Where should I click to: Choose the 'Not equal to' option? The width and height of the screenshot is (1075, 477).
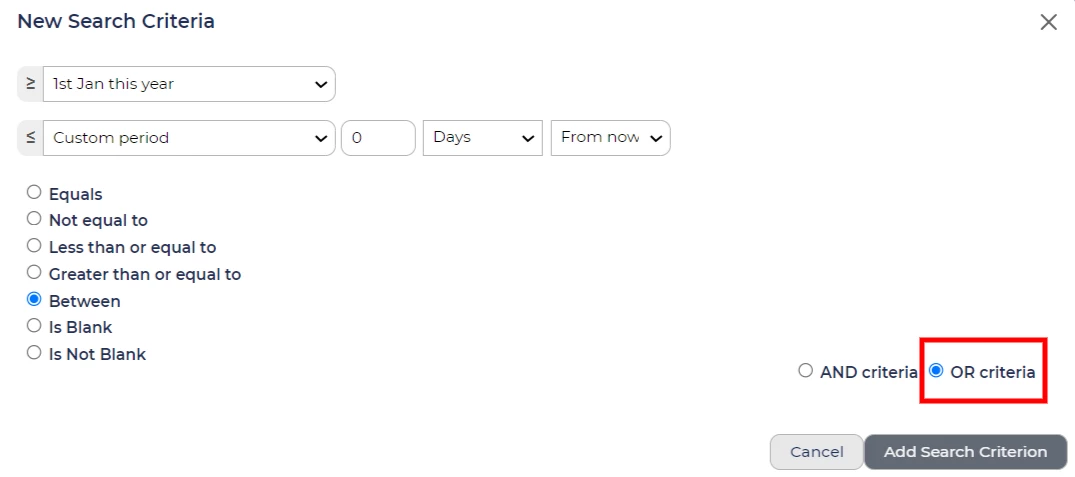coord(35,219)
